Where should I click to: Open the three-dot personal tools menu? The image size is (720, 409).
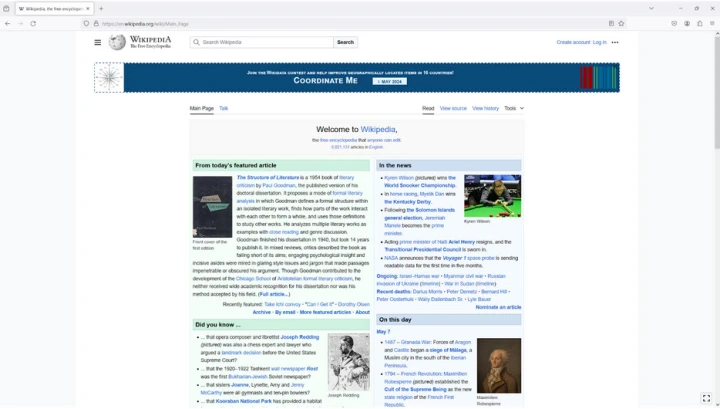(x=615, y=42)
